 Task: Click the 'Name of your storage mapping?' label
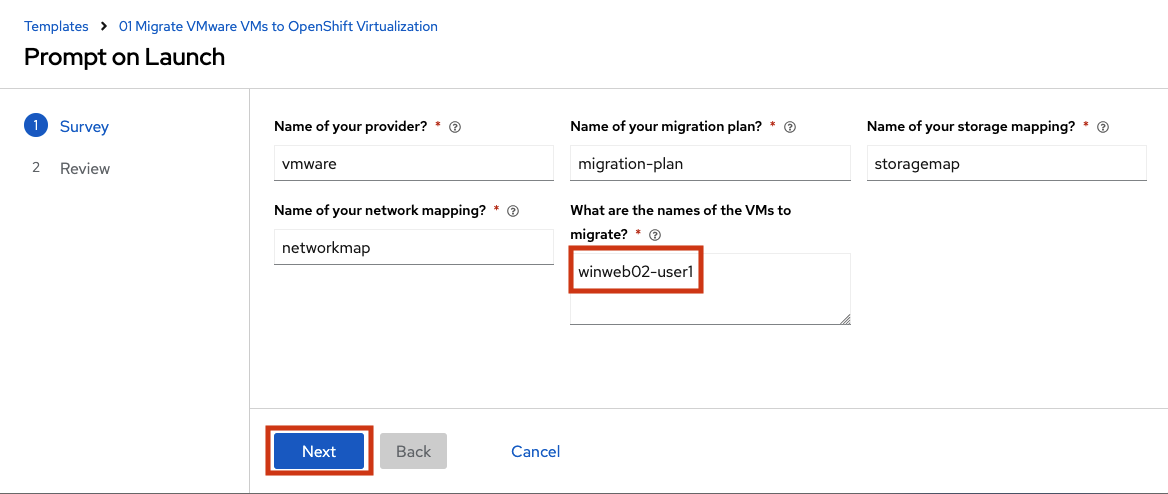[x=971, y=127]
